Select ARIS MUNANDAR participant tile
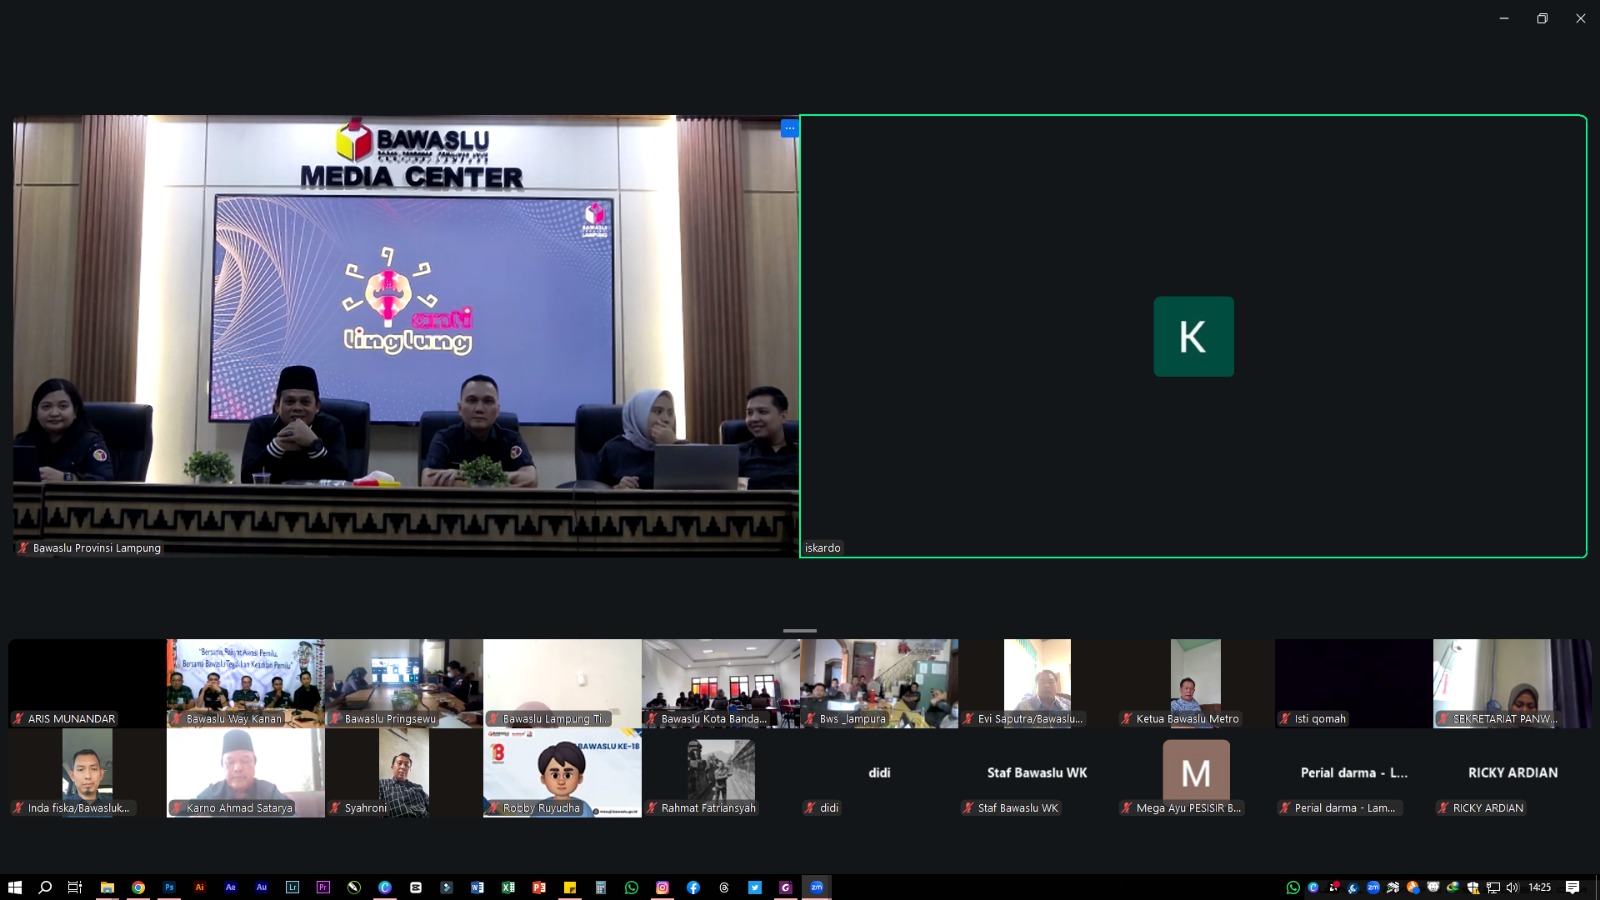 pos(87,683)
